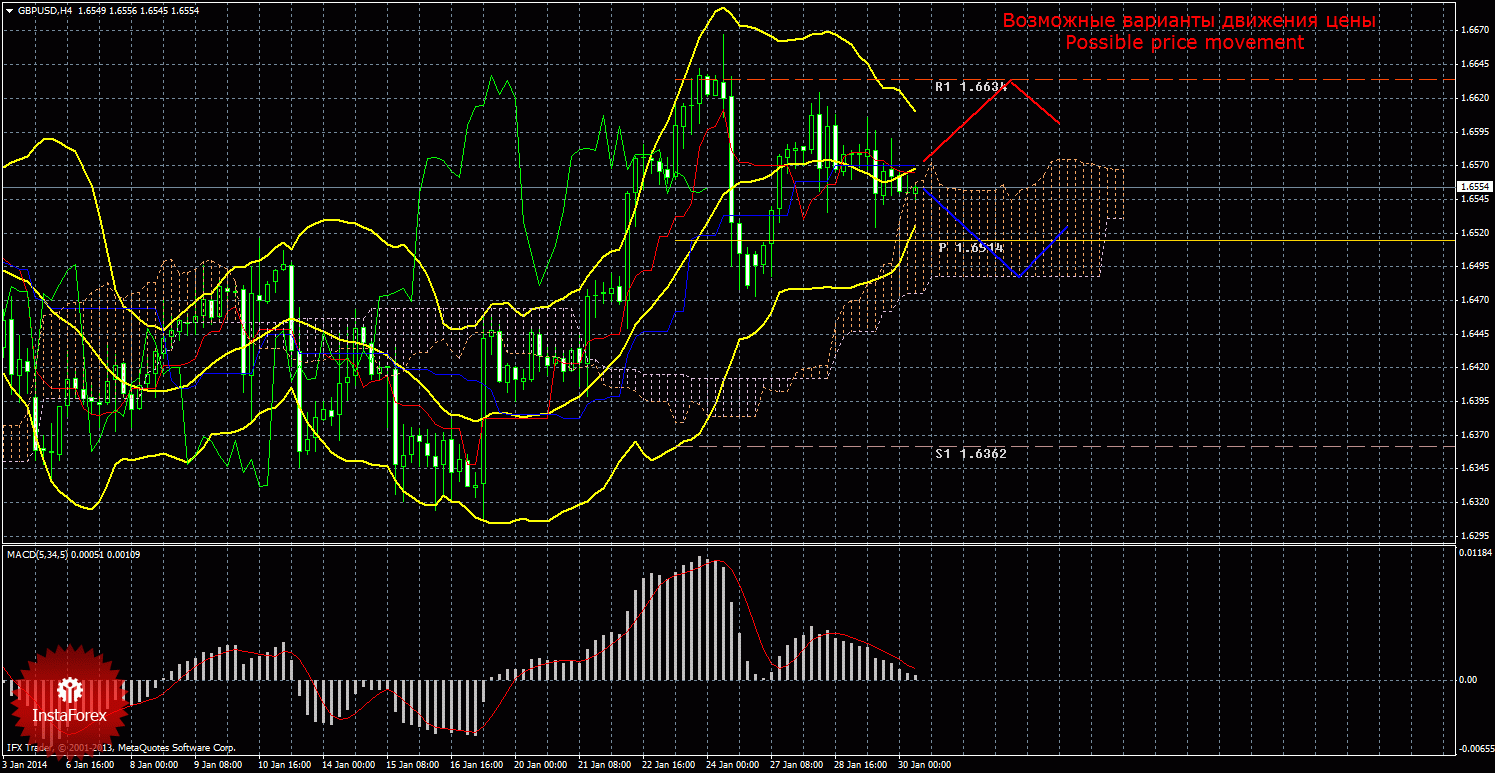The image size is (1495, 773).
Task: Click the '21 Jan 08:00' time label
Action: click(603, 765)
